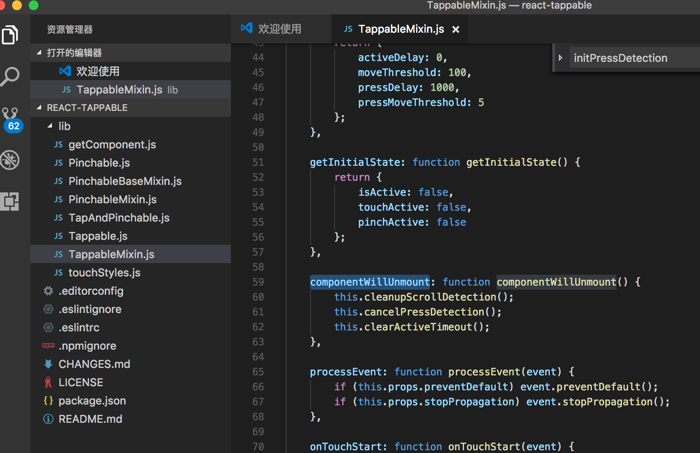700x453 pixels.
Task: Click the 资源管理器 panel title
Action: click(x=70, y=29)
